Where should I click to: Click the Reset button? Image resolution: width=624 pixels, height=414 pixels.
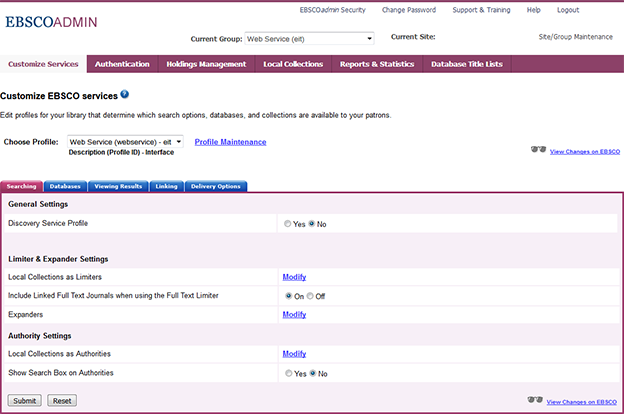62,400
